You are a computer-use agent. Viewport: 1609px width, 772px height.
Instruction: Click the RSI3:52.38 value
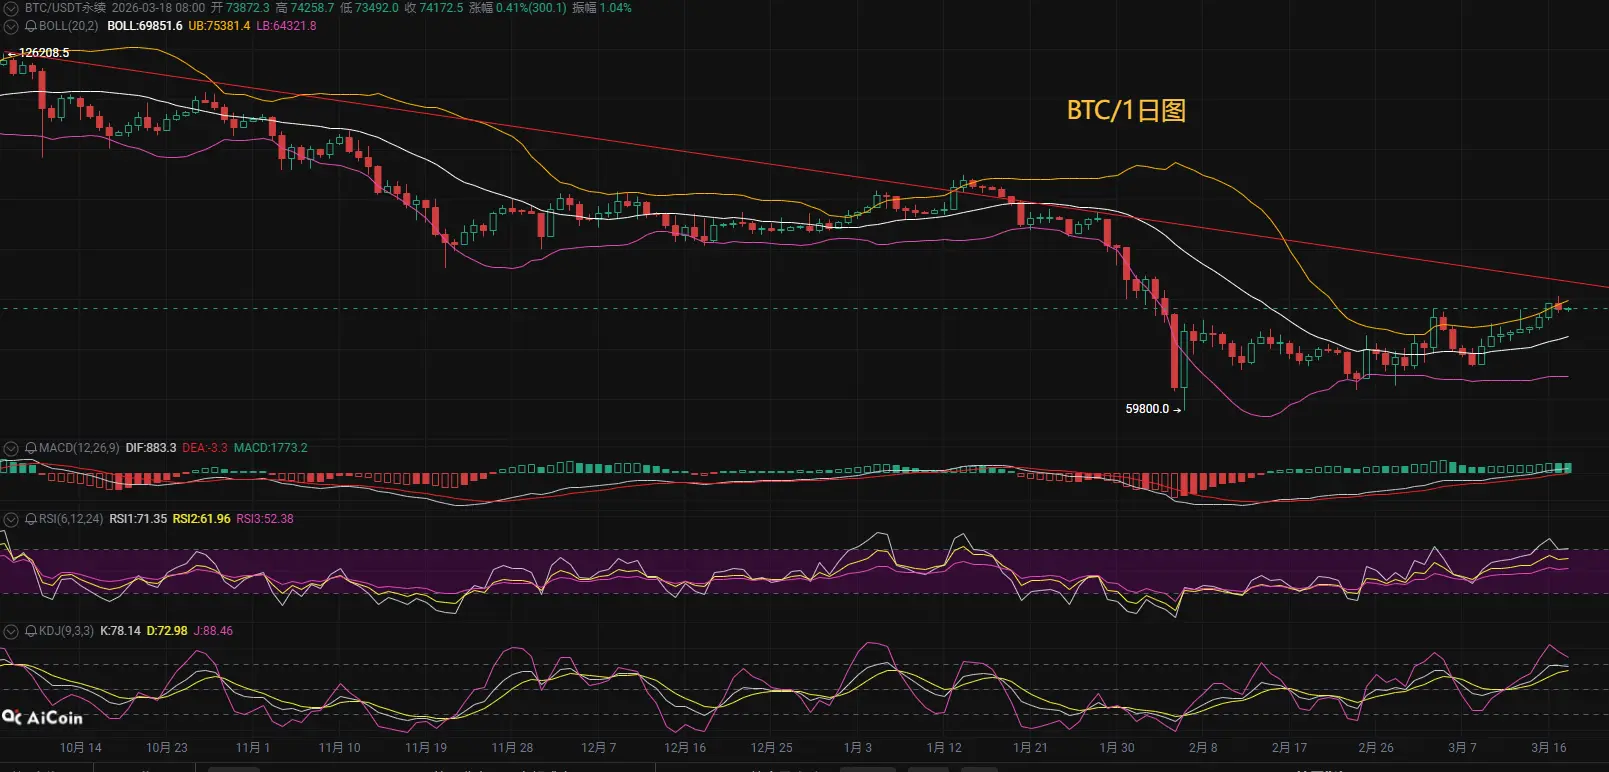(x=265, y=519)
